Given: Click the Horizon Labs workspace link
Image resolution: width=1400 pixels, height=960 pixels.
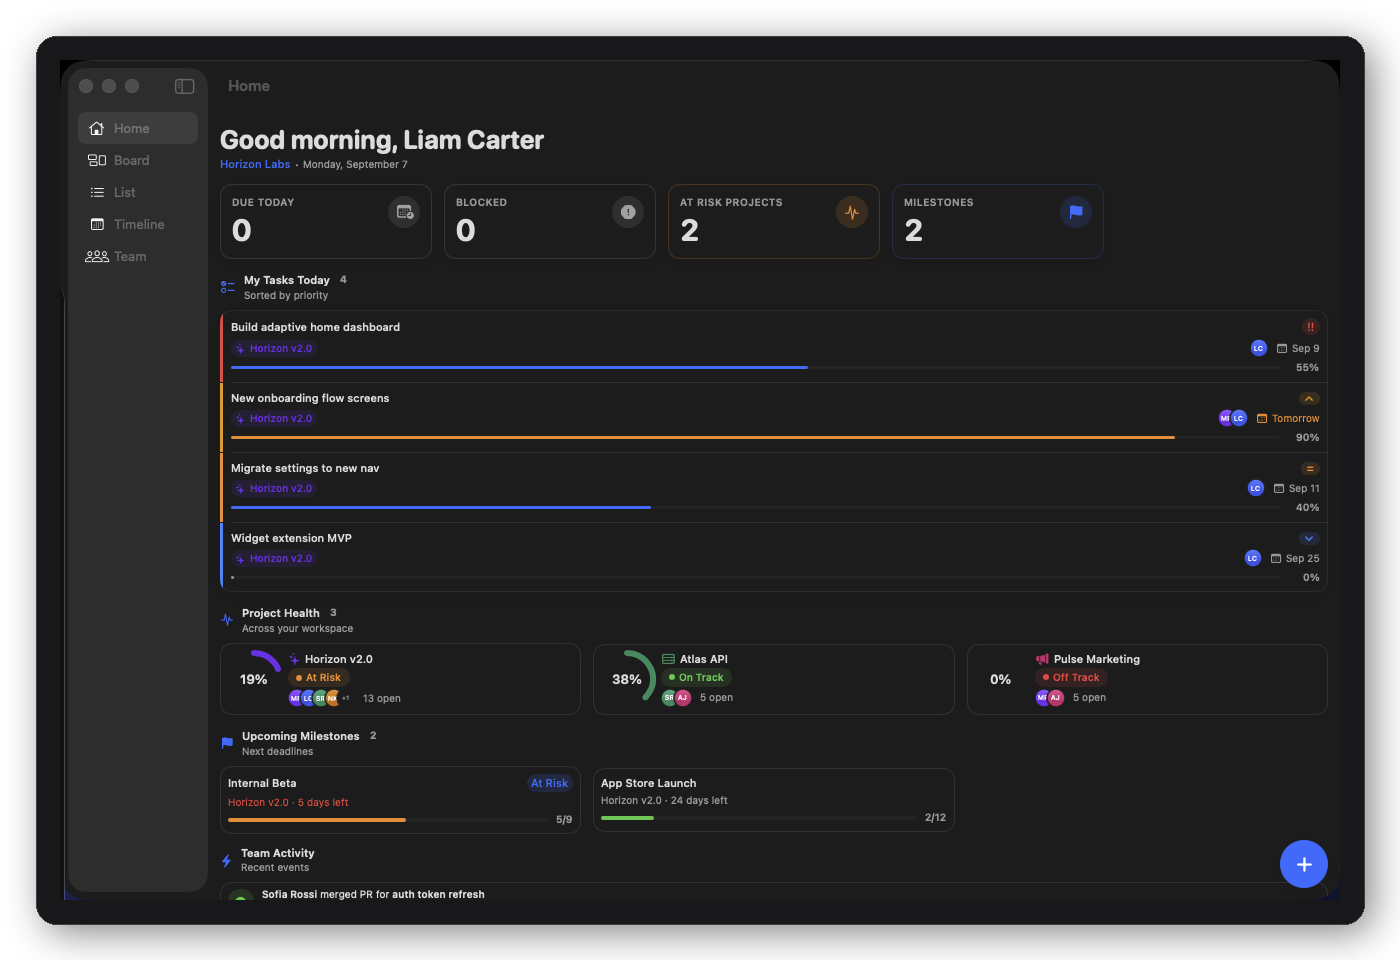Looking at the screenshot, I should 255,164.
